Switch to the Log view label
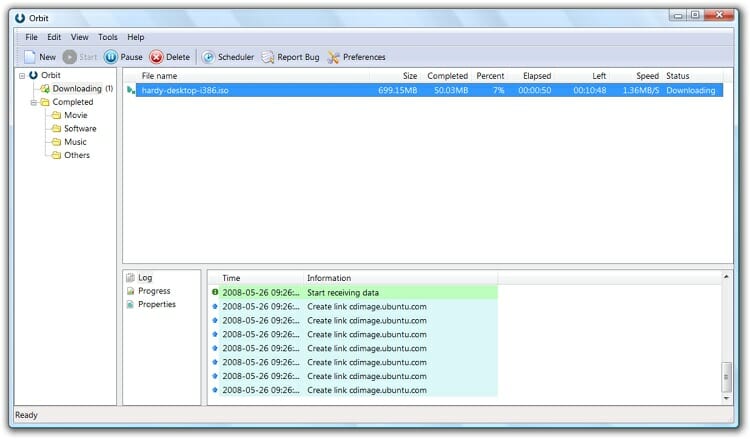The height and width of the screenshot is (439, 750). click(x=145, y=277)
